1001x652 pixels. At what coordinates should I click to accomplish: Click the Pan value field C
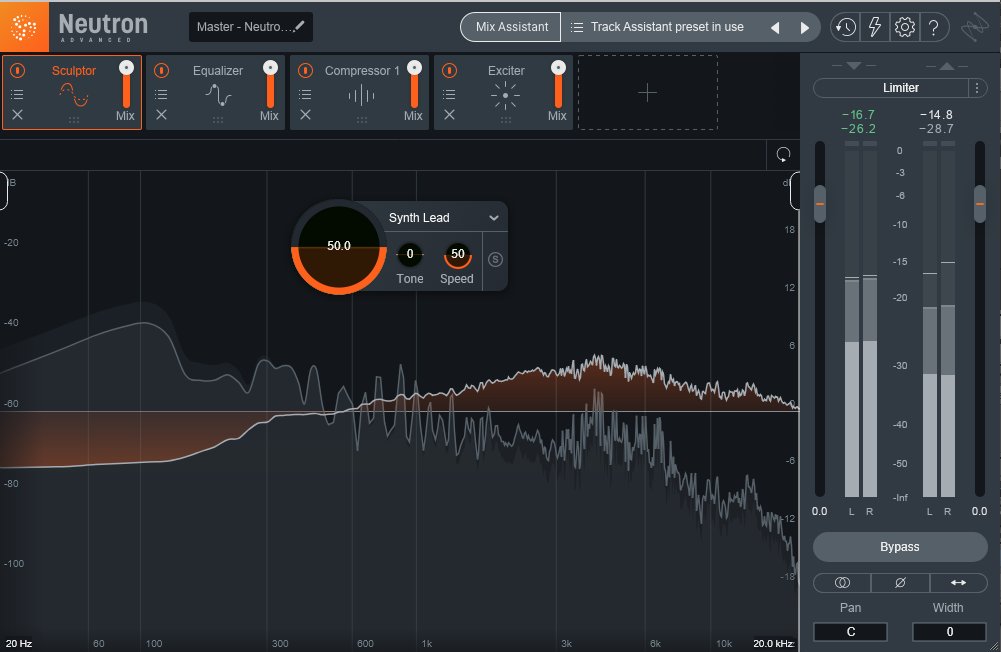pyautogui.click(x=850, y=632)
